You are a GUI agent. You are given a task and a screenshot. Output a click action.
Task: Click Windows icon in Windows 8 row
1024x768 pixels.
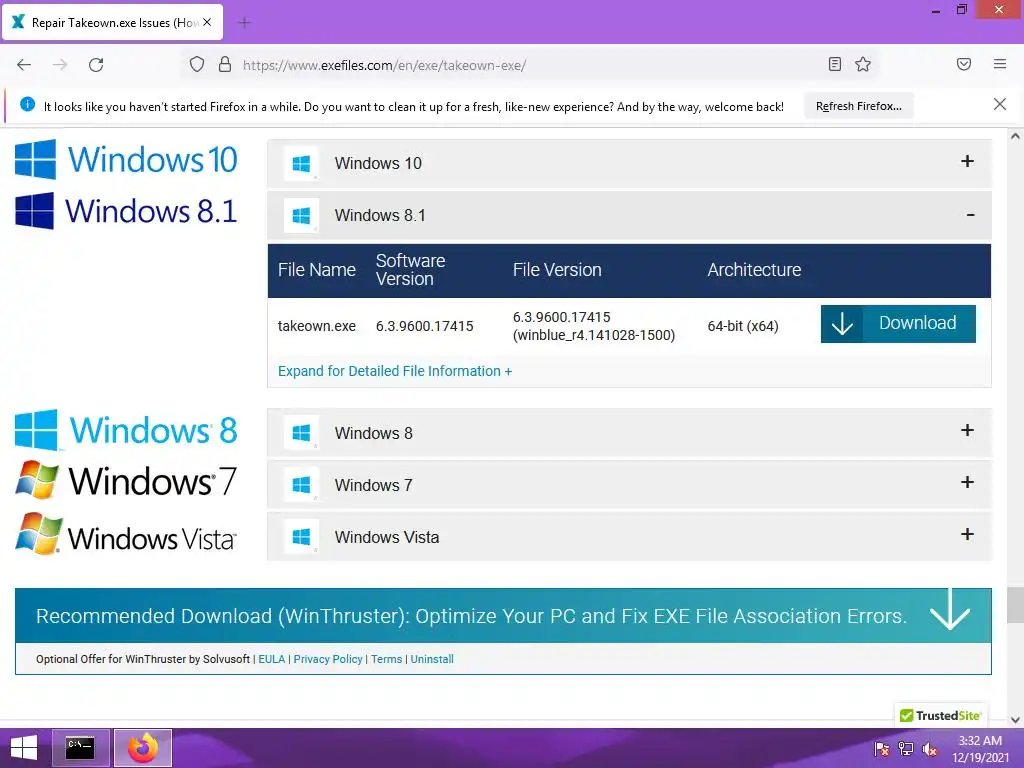tap(301, 433)
